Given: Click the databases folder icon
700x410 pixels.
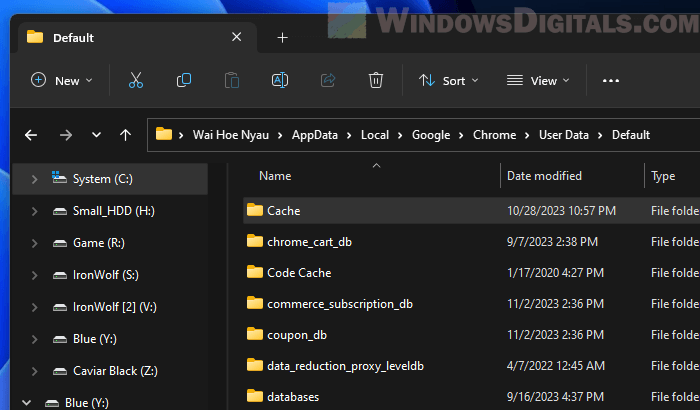Looking at the screenshot, I should click(x=255, y=396).
